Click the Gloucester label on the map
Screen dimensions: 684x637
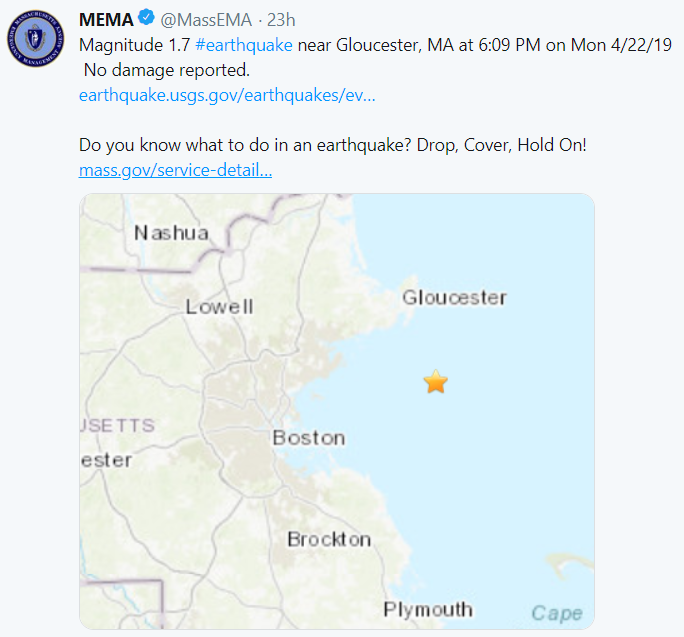point(454,297)
